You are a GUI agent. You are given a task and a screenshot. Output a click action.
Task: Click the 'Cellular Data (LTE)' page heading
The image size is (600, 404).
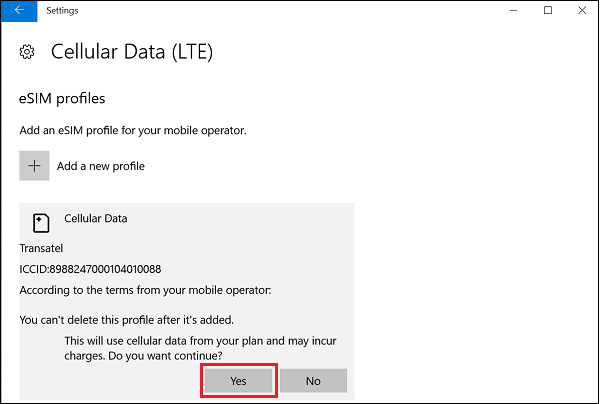click(x=132, y=52)
